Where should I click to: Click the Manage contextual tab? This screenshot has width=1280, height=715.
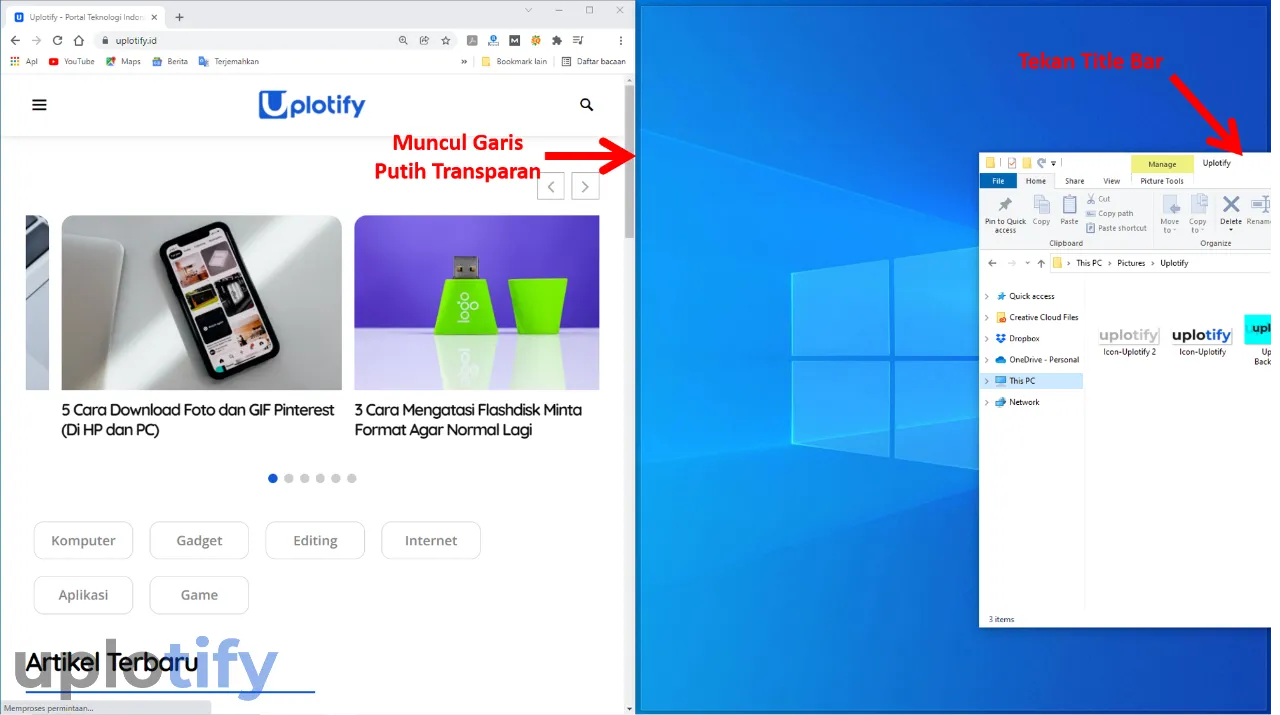1162,164
